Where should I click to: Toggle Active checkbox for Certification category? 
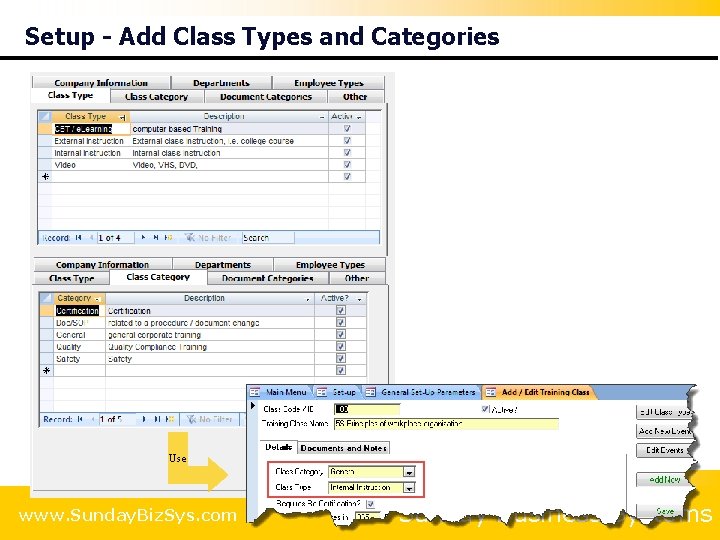[x=341, y=310]
